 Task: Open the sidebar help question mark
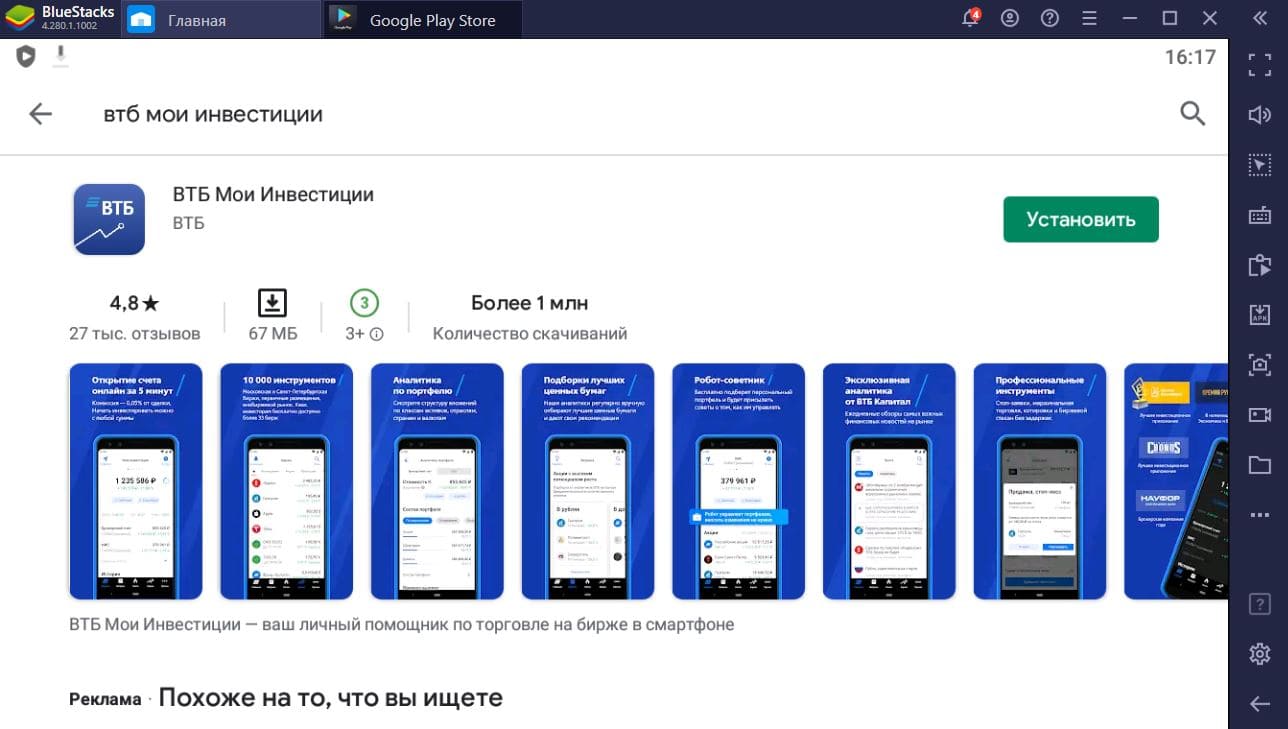pos(1259,604)
